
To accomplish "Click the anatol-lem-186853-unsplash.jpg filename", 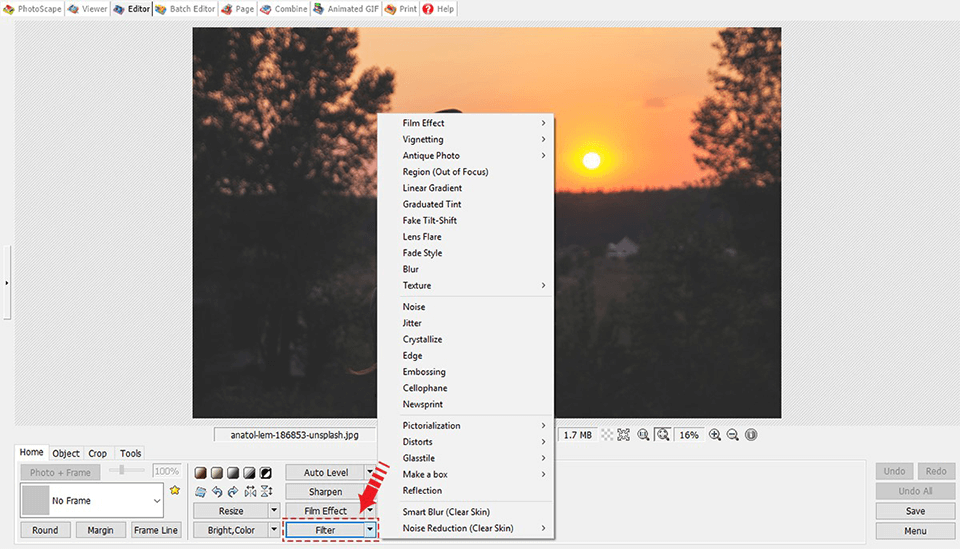I will click(x=294, y=435).
